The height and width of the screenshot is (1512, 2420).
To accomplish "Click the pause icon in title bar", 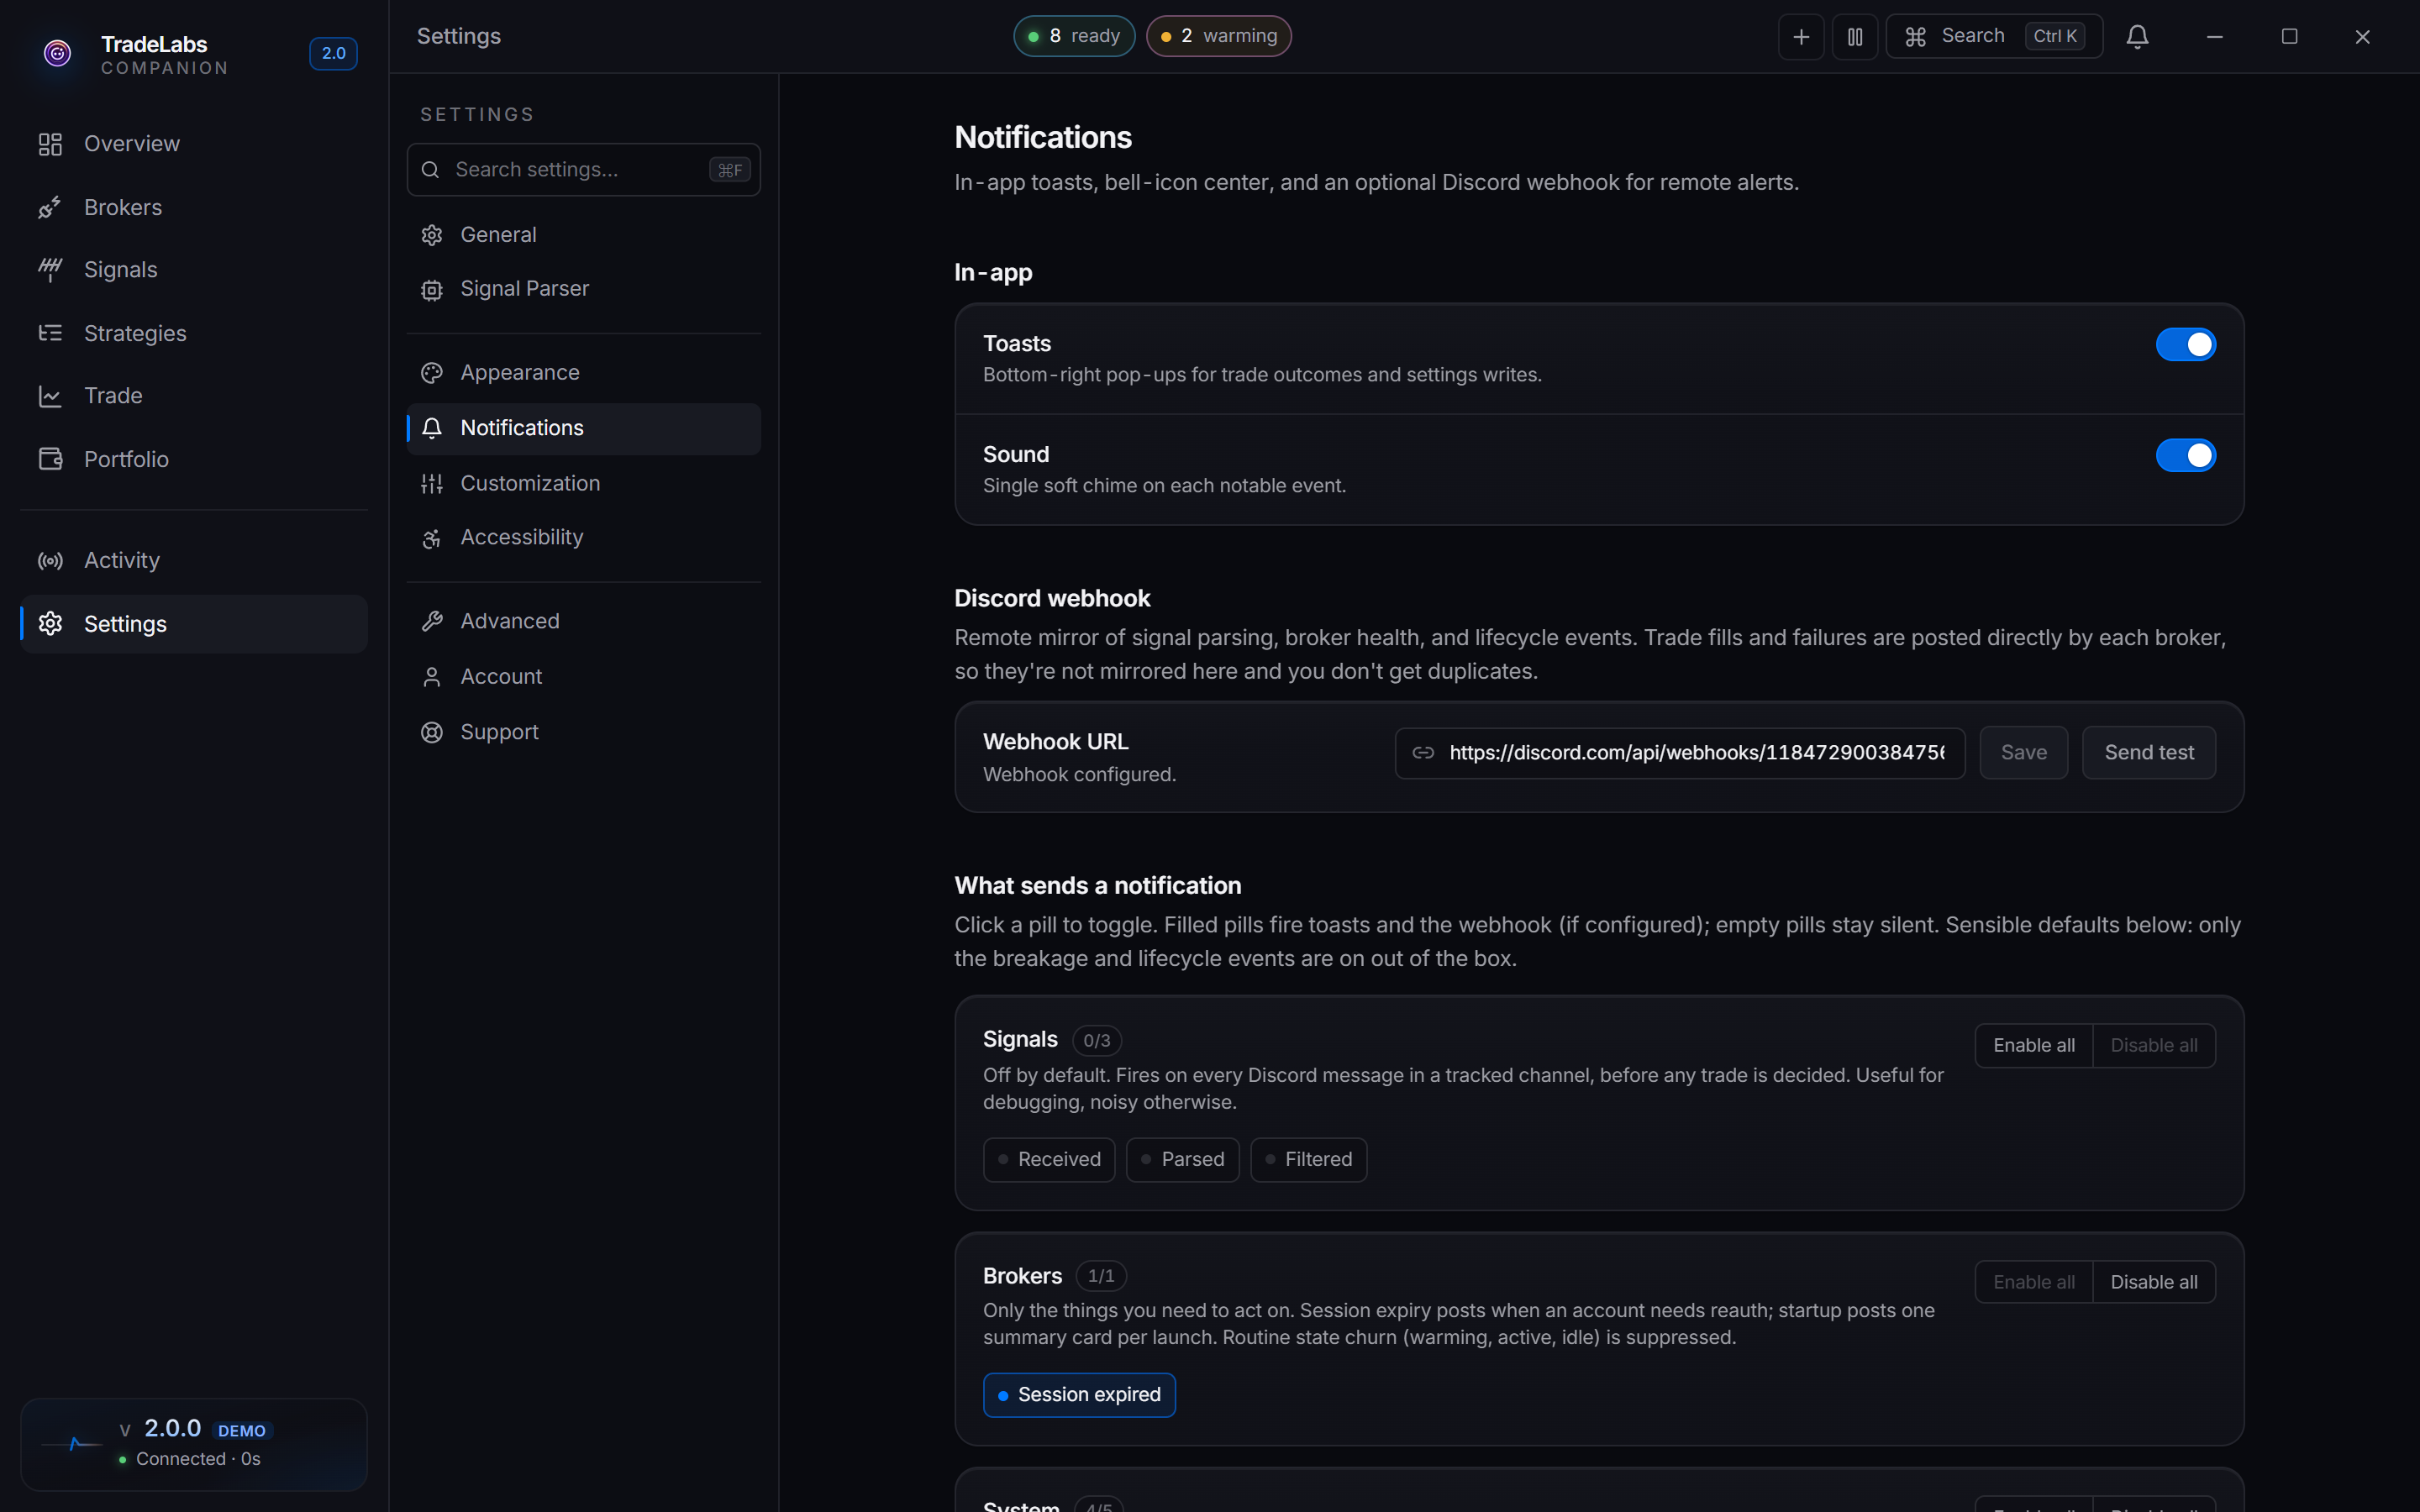I will pos(1855,37).
